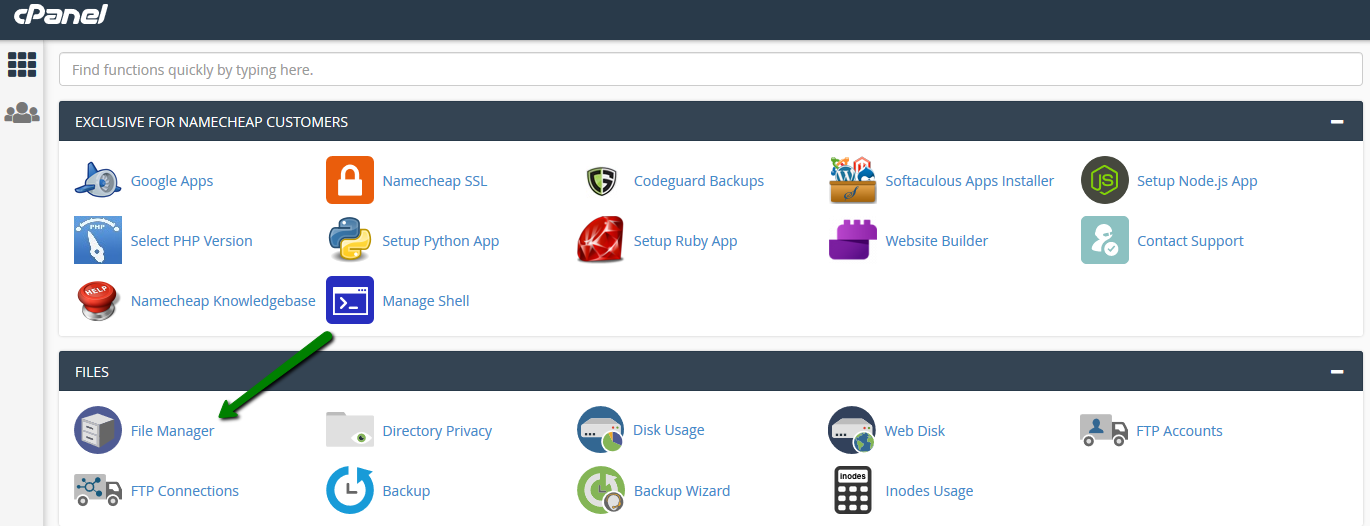Screen dimensions: 1370x526
Task: Open the Disk Usage link
Action: (x=669, y=430)
